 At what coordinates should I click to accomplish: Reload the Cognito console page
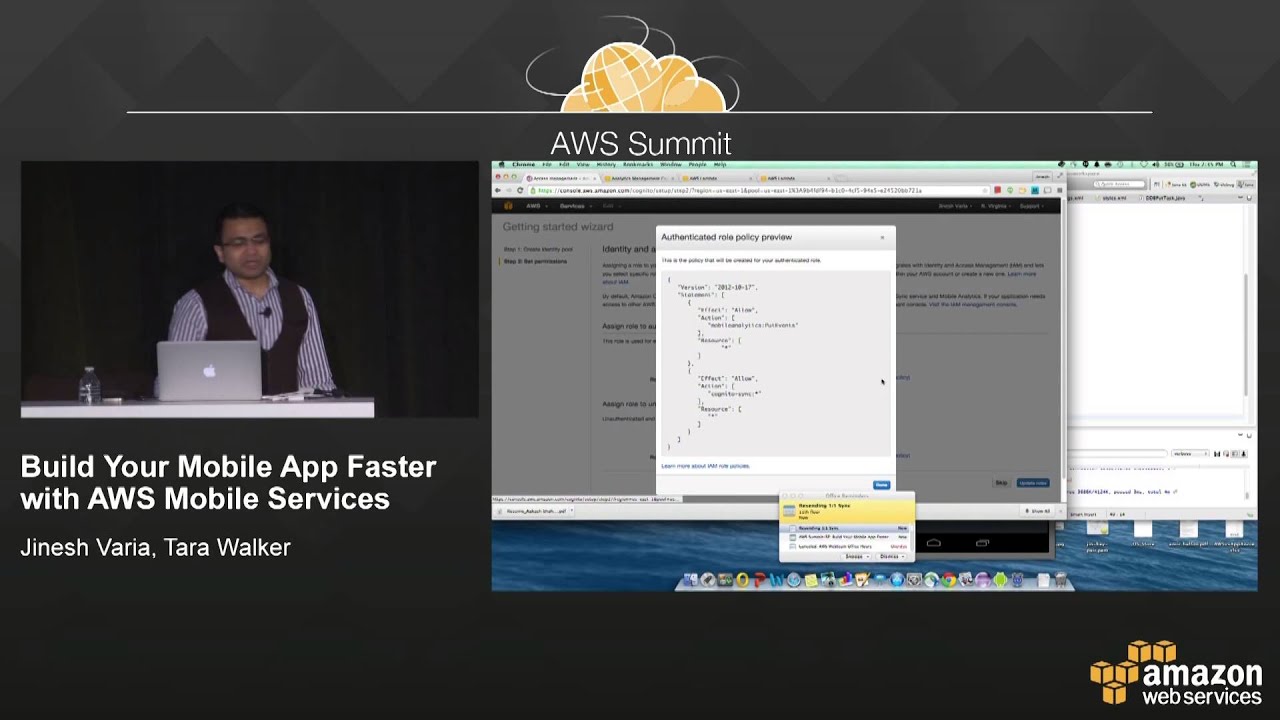pos(520,190)
